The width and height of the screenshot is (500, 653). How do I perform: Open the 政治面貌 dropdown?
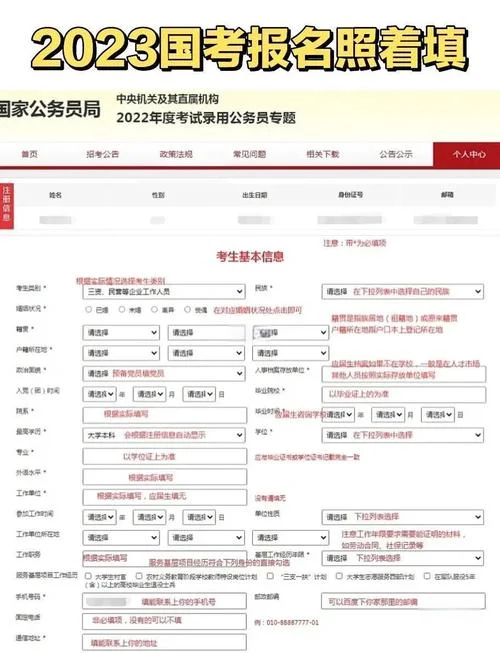(x=164, y=374)
